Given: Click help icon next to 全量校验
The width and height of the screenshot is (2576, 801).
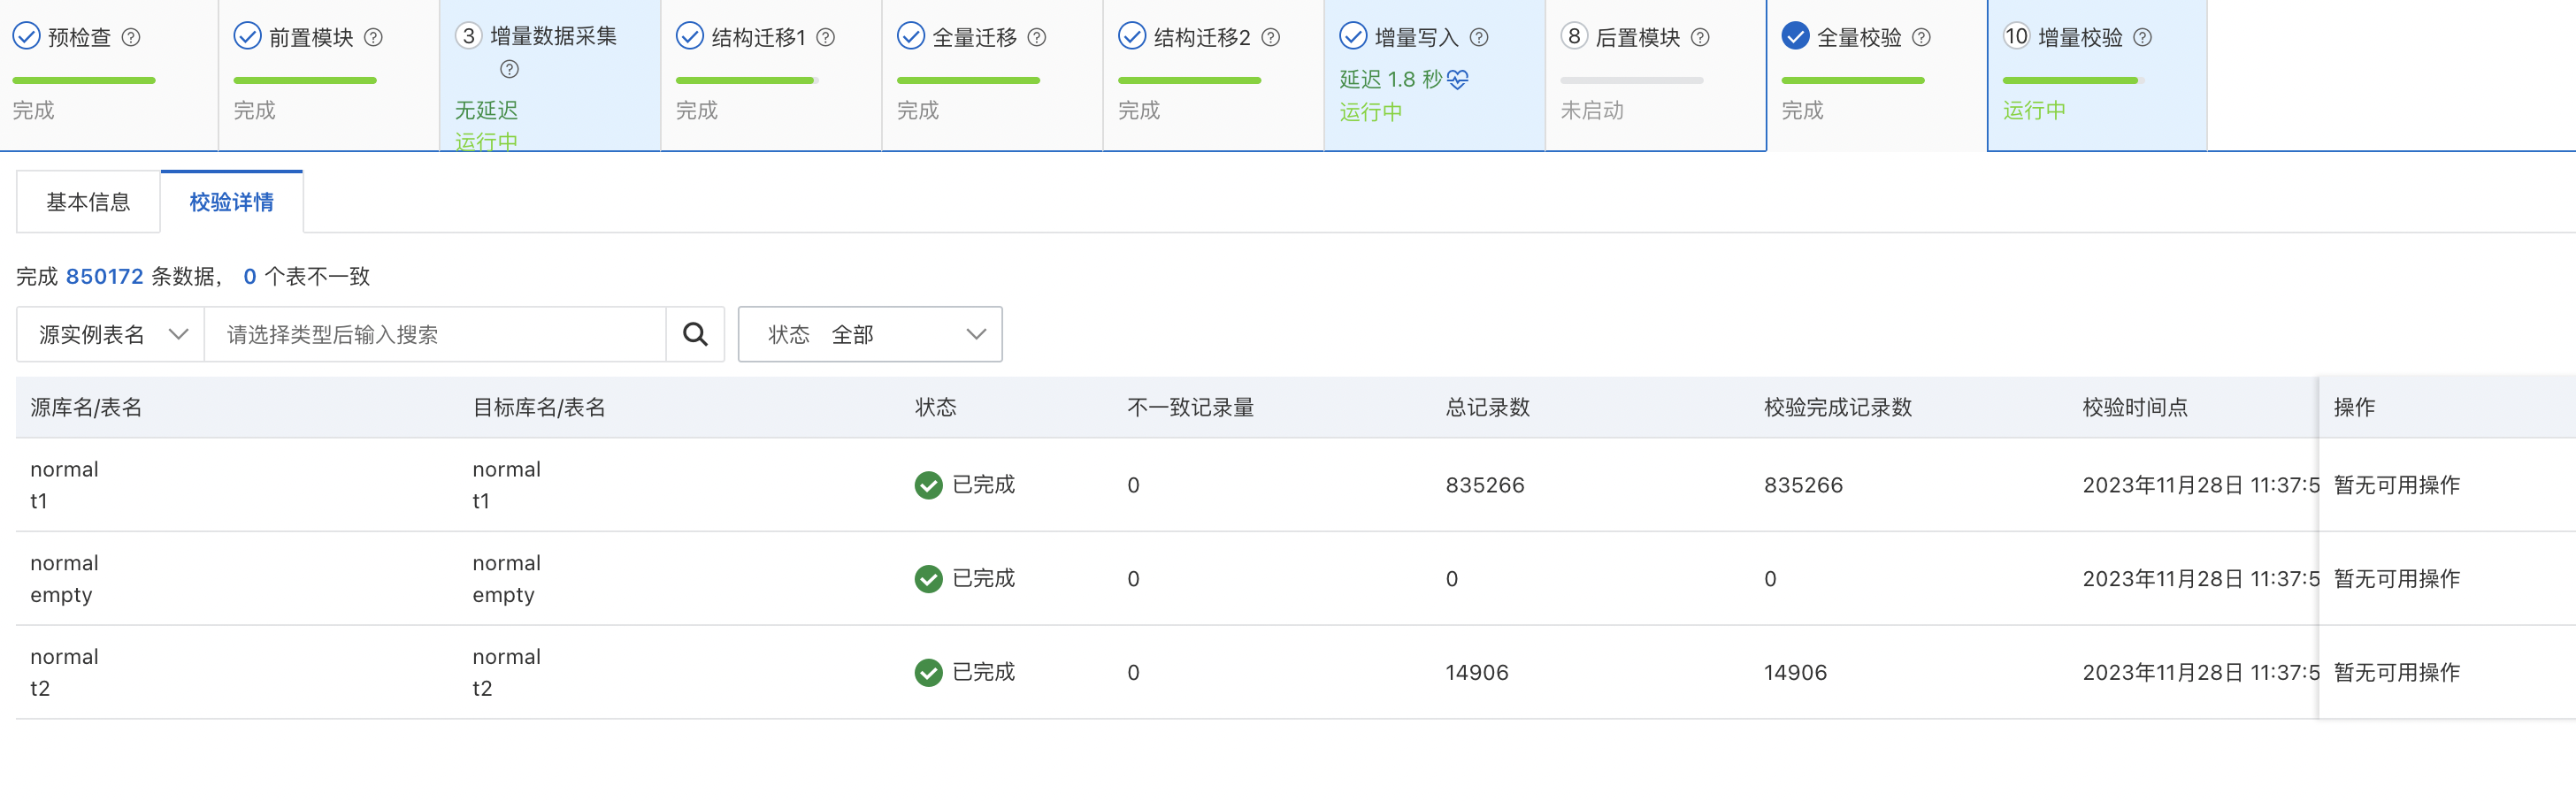Looking at the screenshot, I should (1921, 37).
